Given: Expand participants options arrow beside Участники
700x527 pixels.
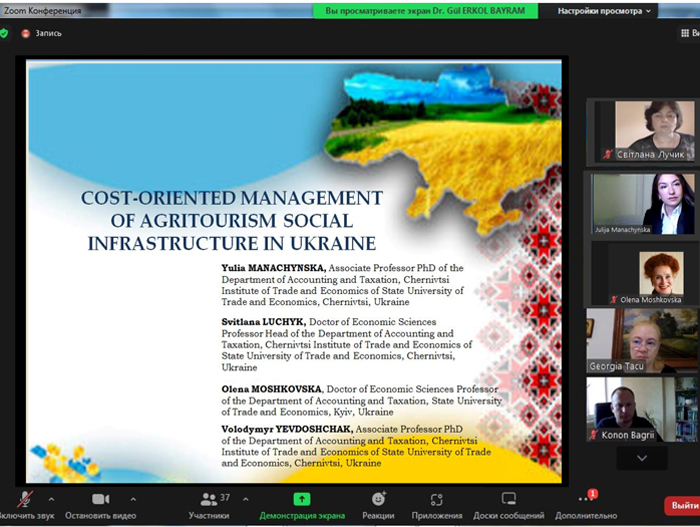Looking at the screenshot, I should 246,499.
